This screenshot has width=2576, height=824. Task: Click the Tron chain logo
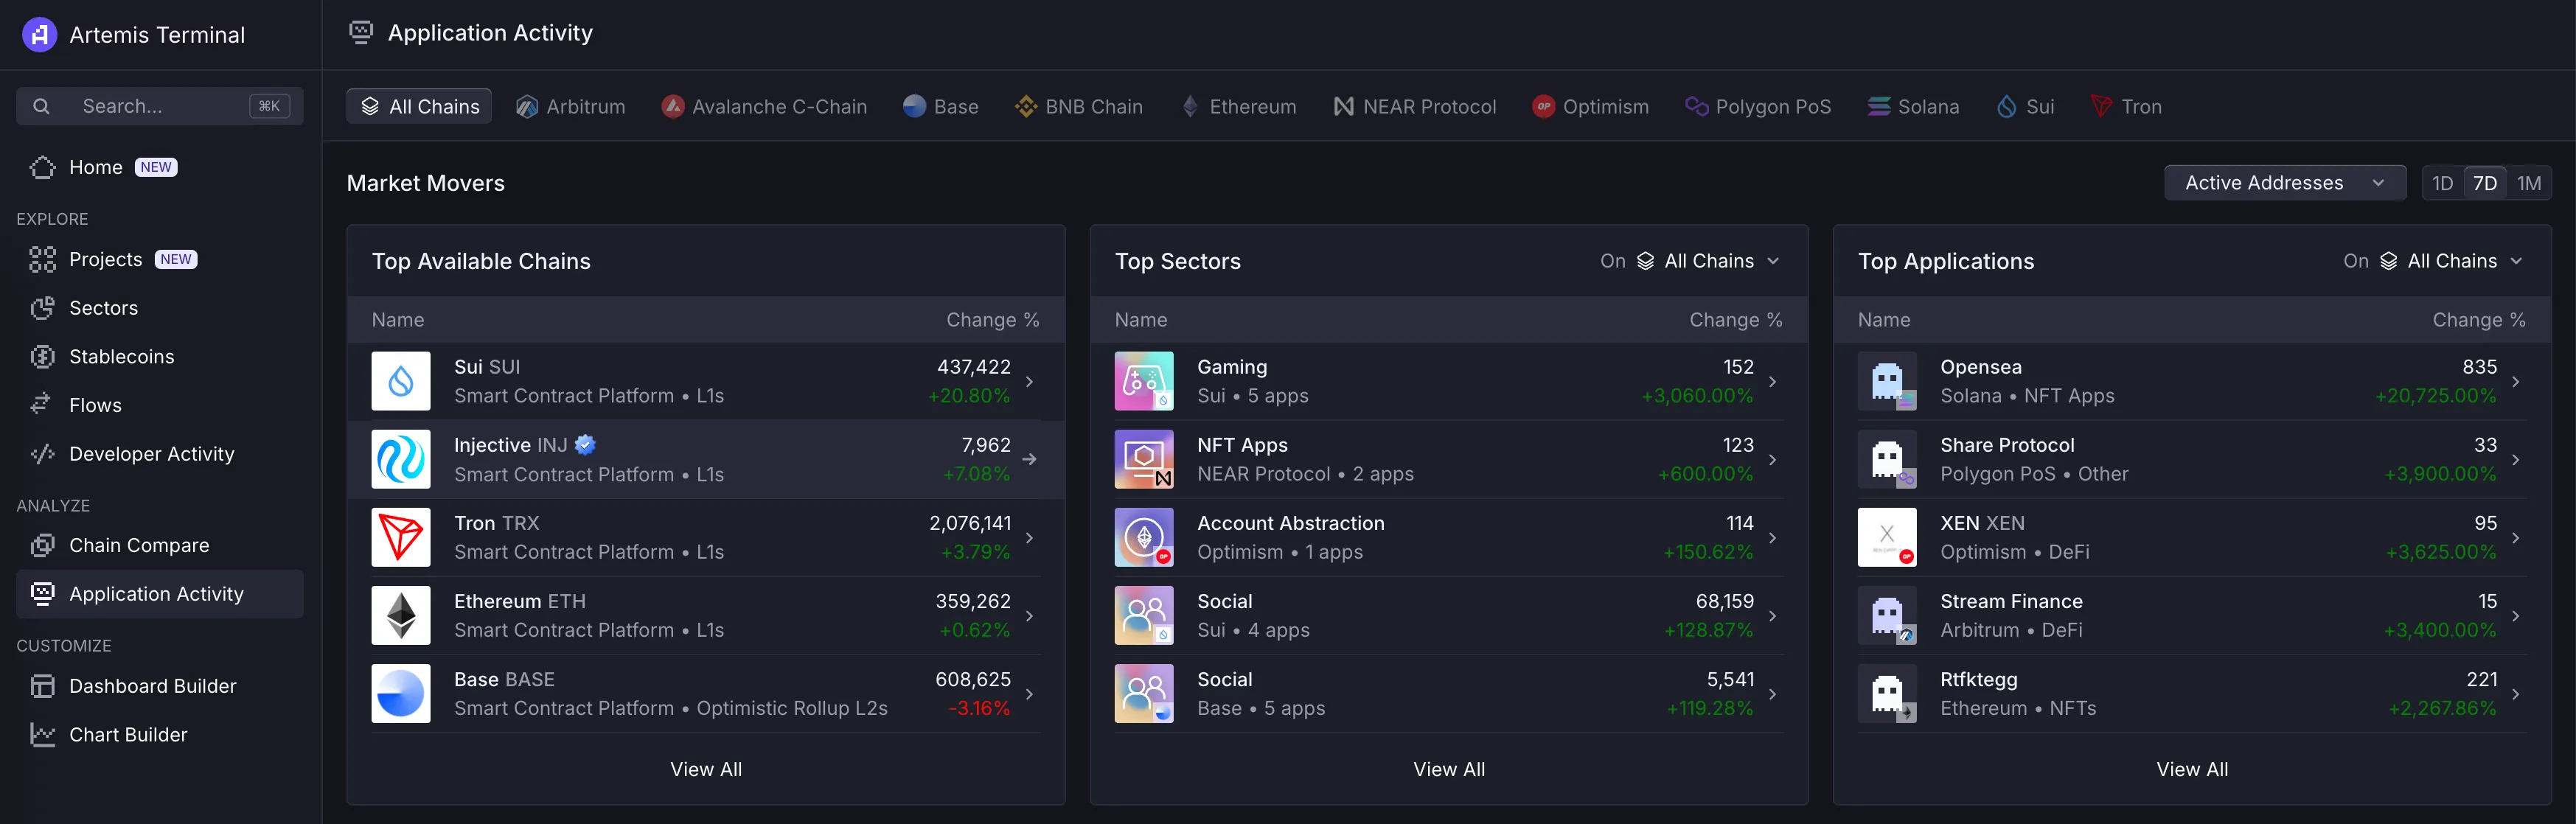401,537
